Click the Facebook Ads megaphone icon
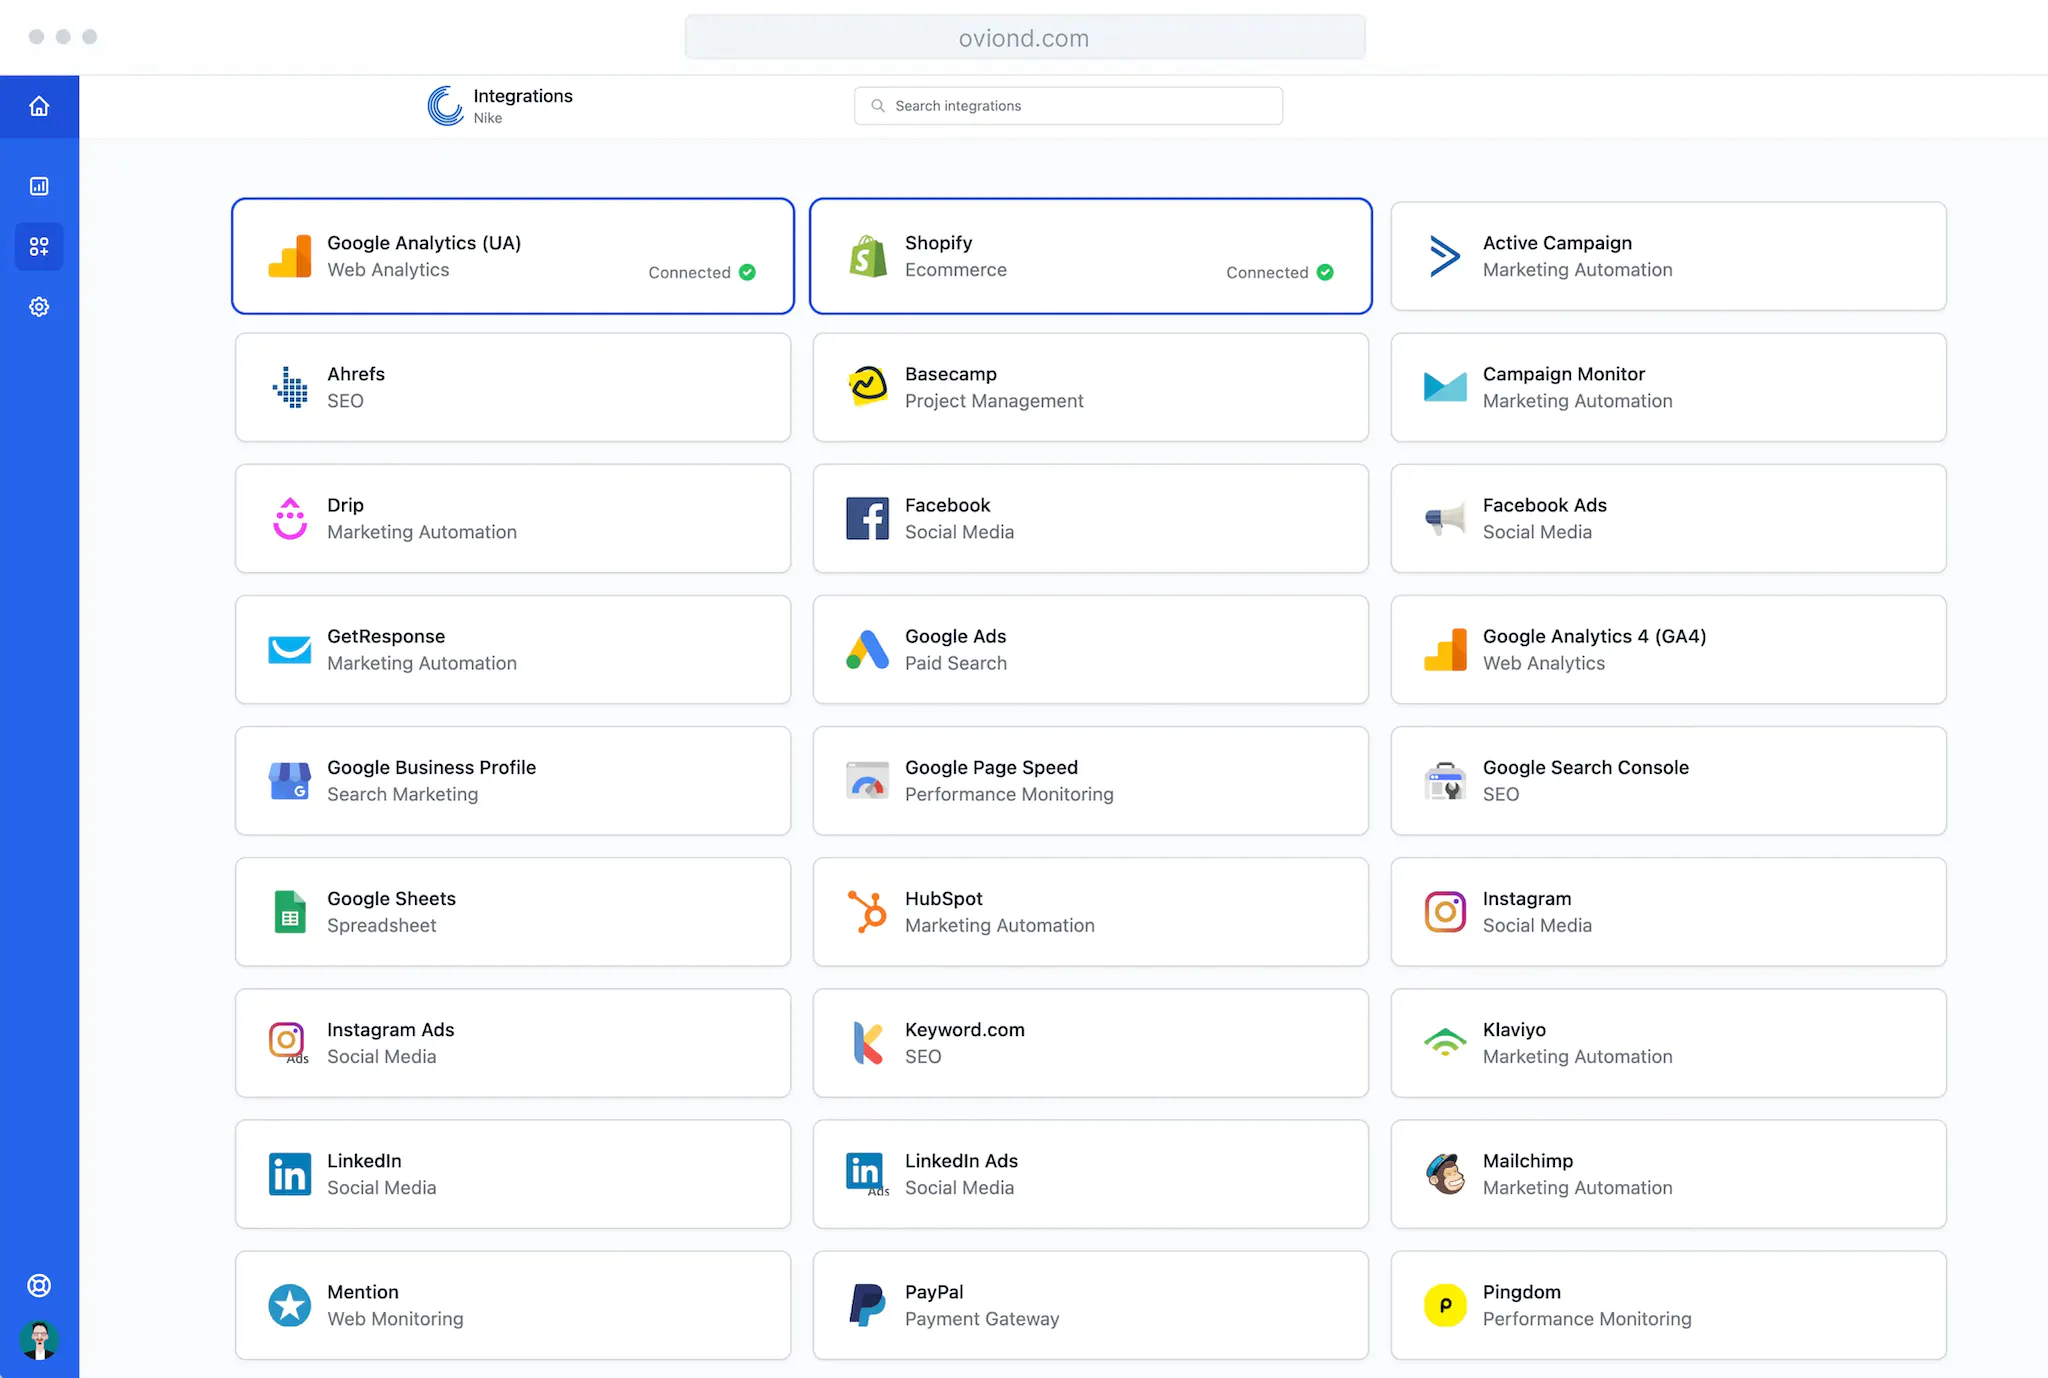2048x1378 pixels. 1445,518
